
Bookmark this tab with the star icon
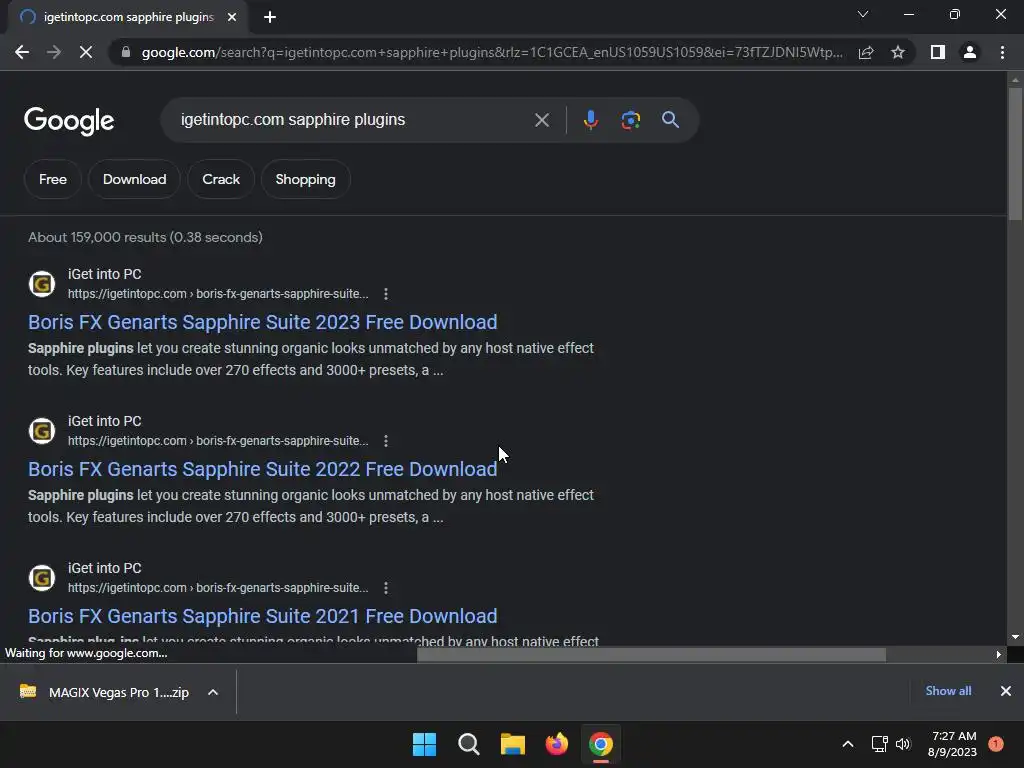tap(898, 52)
